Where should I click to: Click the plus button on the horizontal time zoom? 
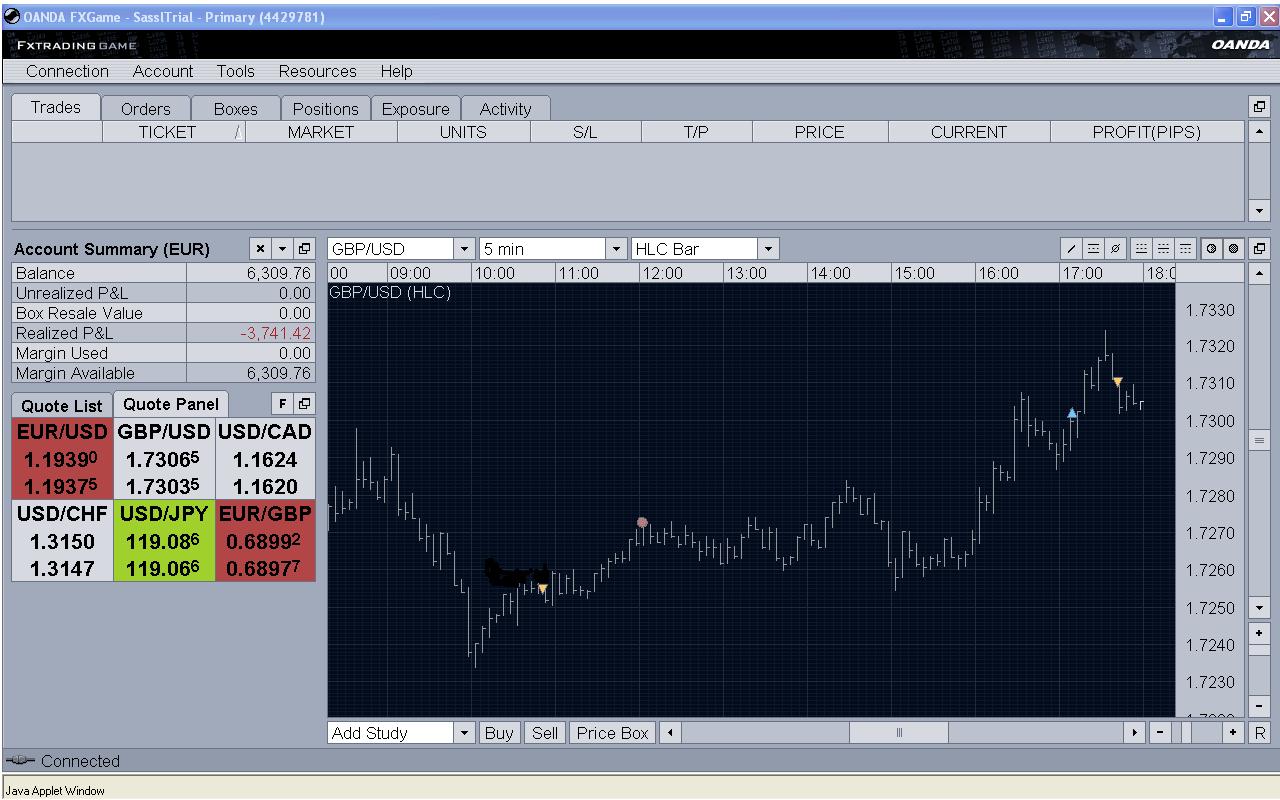1233,733
